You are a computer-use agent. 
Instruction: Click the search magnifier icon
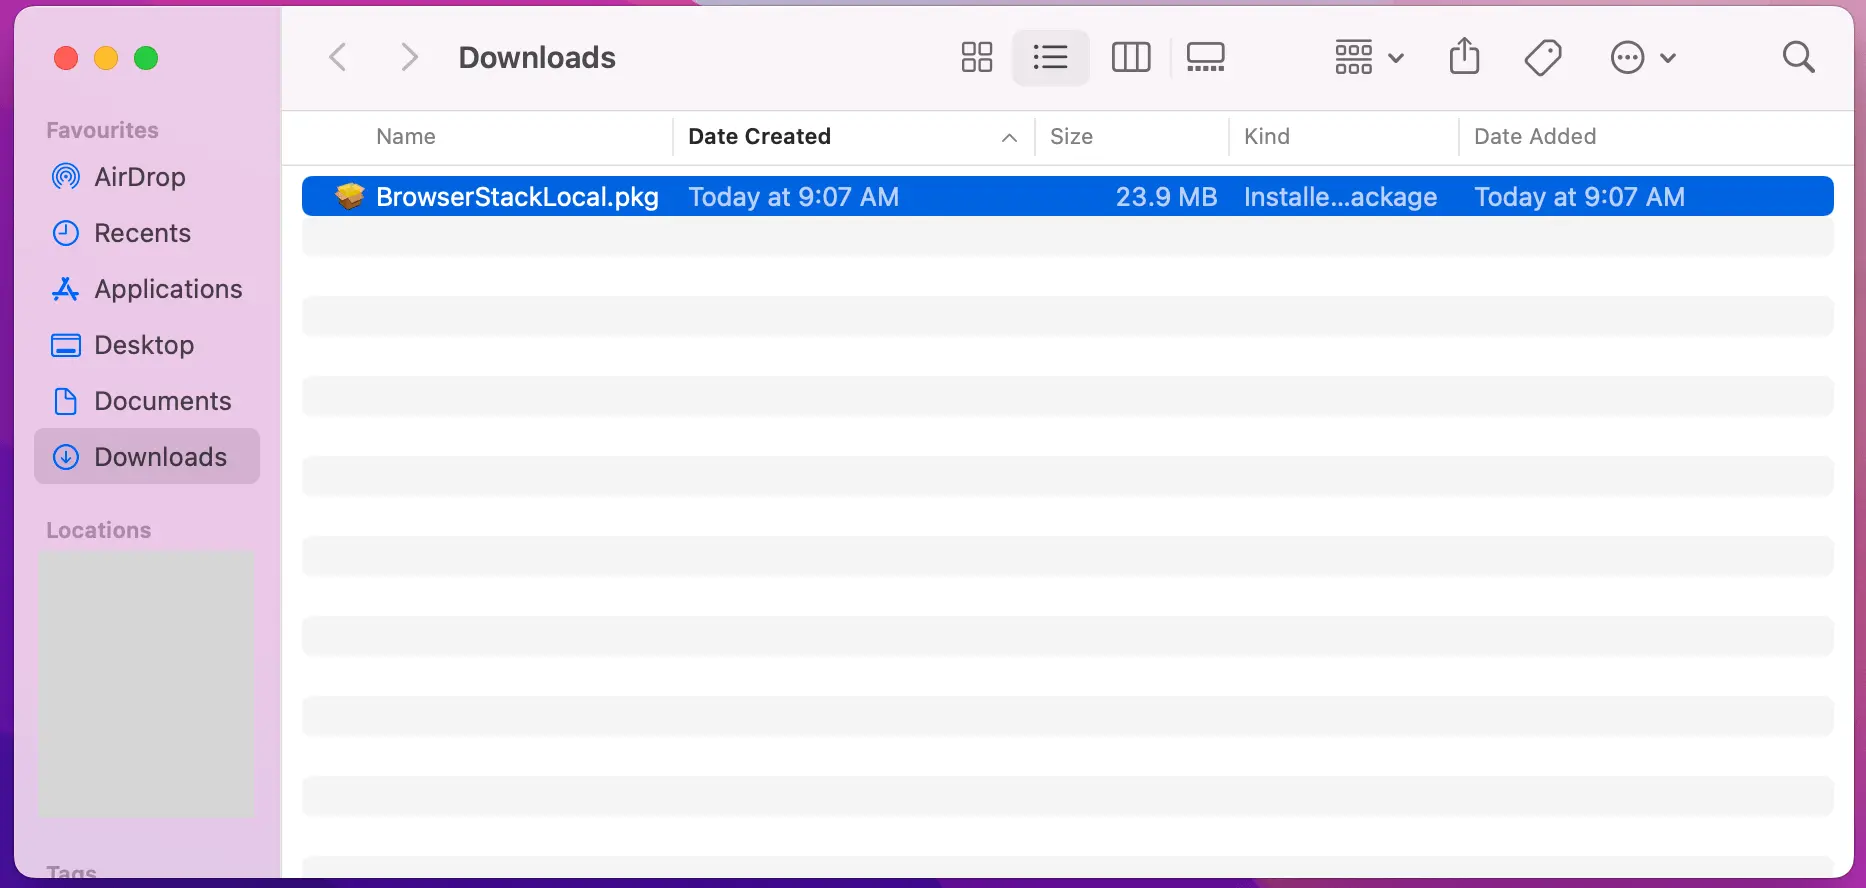(x=1798, y=58)
